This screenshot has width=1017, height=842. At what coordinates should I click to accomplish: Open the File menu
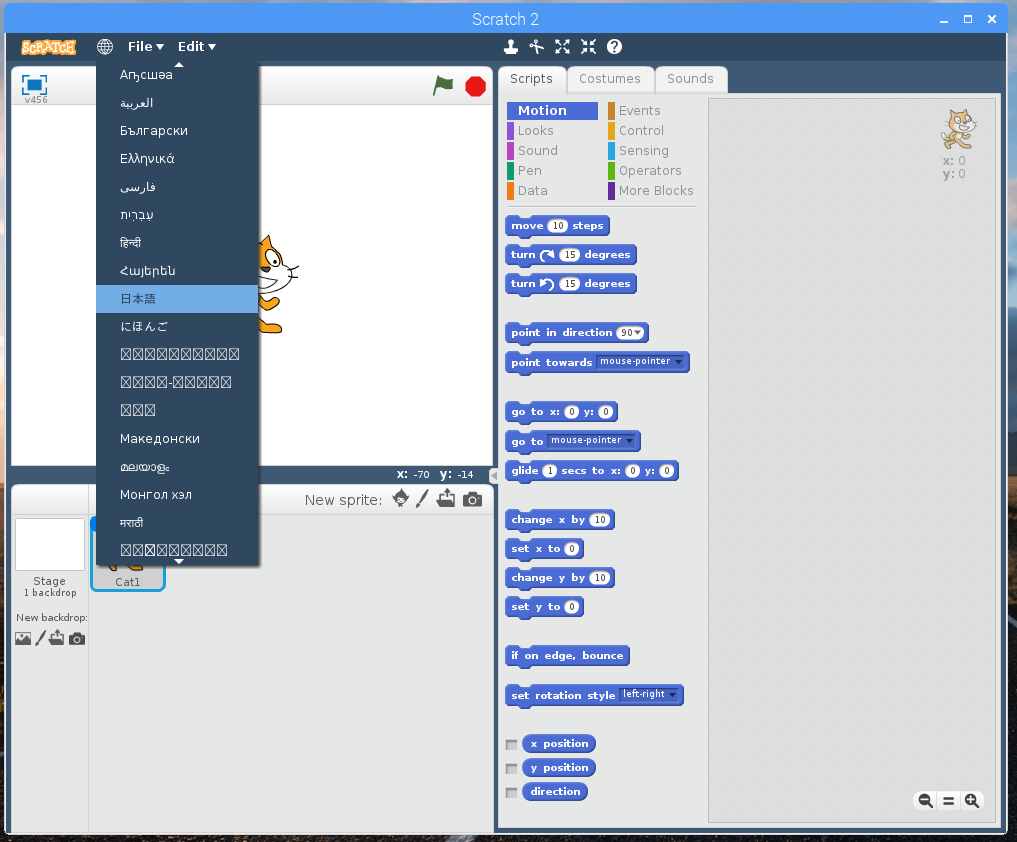click(145, 47)
